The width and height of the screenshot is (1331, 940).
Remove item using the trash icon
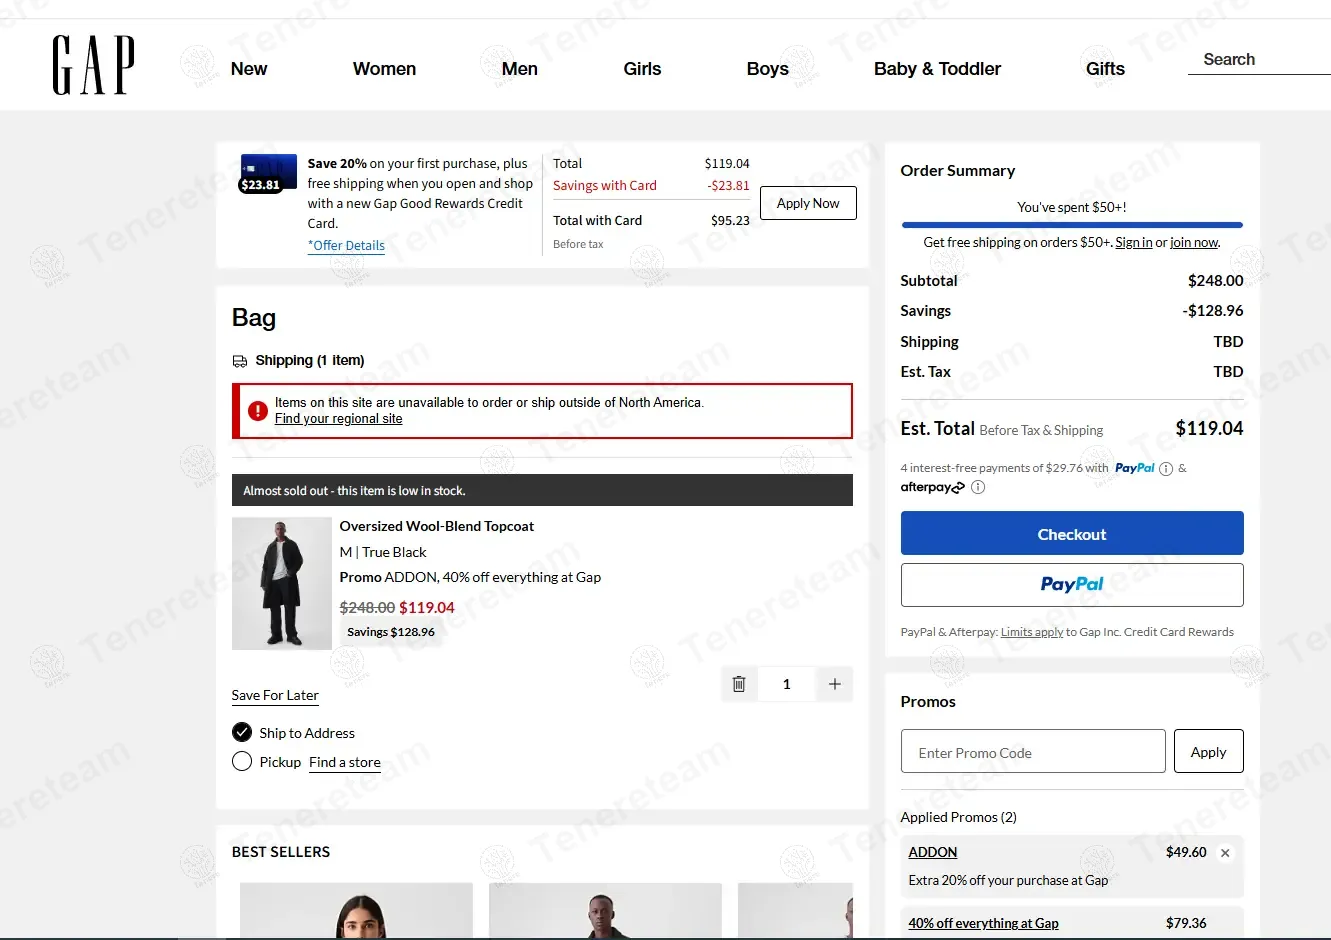[x=739, y=684]
